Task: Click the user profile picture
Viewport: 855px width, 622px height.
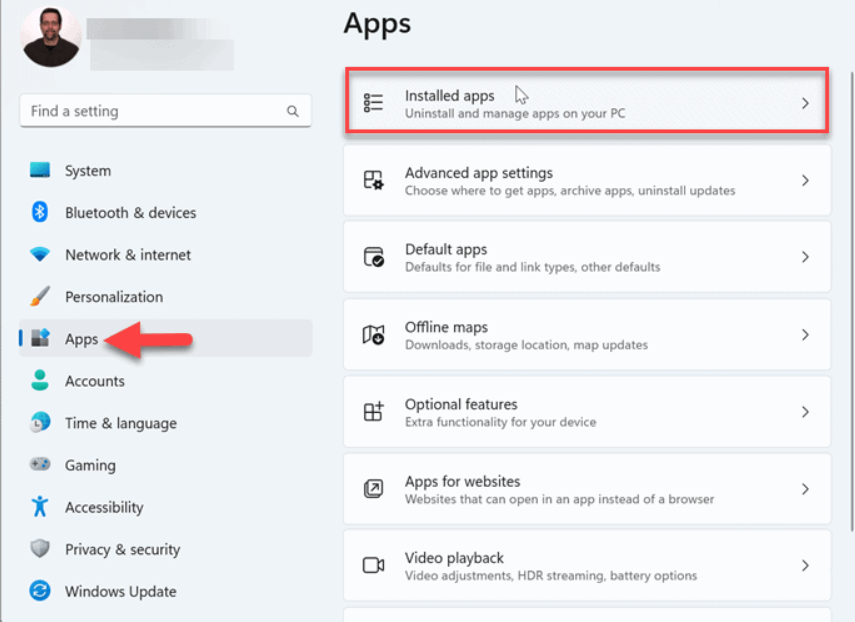Action: 50,36
